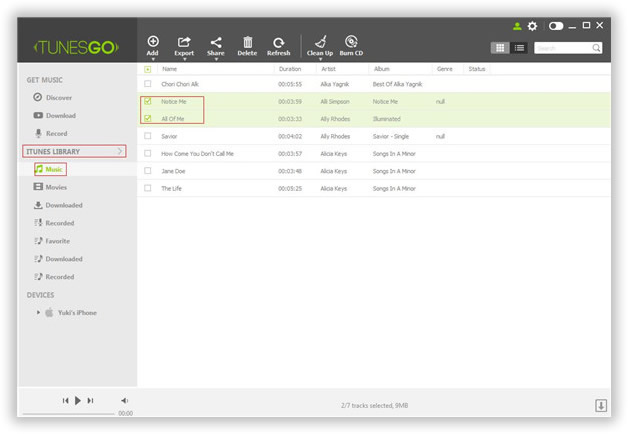The width and height of the screenshot is (628, 434).
Task: Expand Yuki's iPhone device tree
Action: click(38, 312)
